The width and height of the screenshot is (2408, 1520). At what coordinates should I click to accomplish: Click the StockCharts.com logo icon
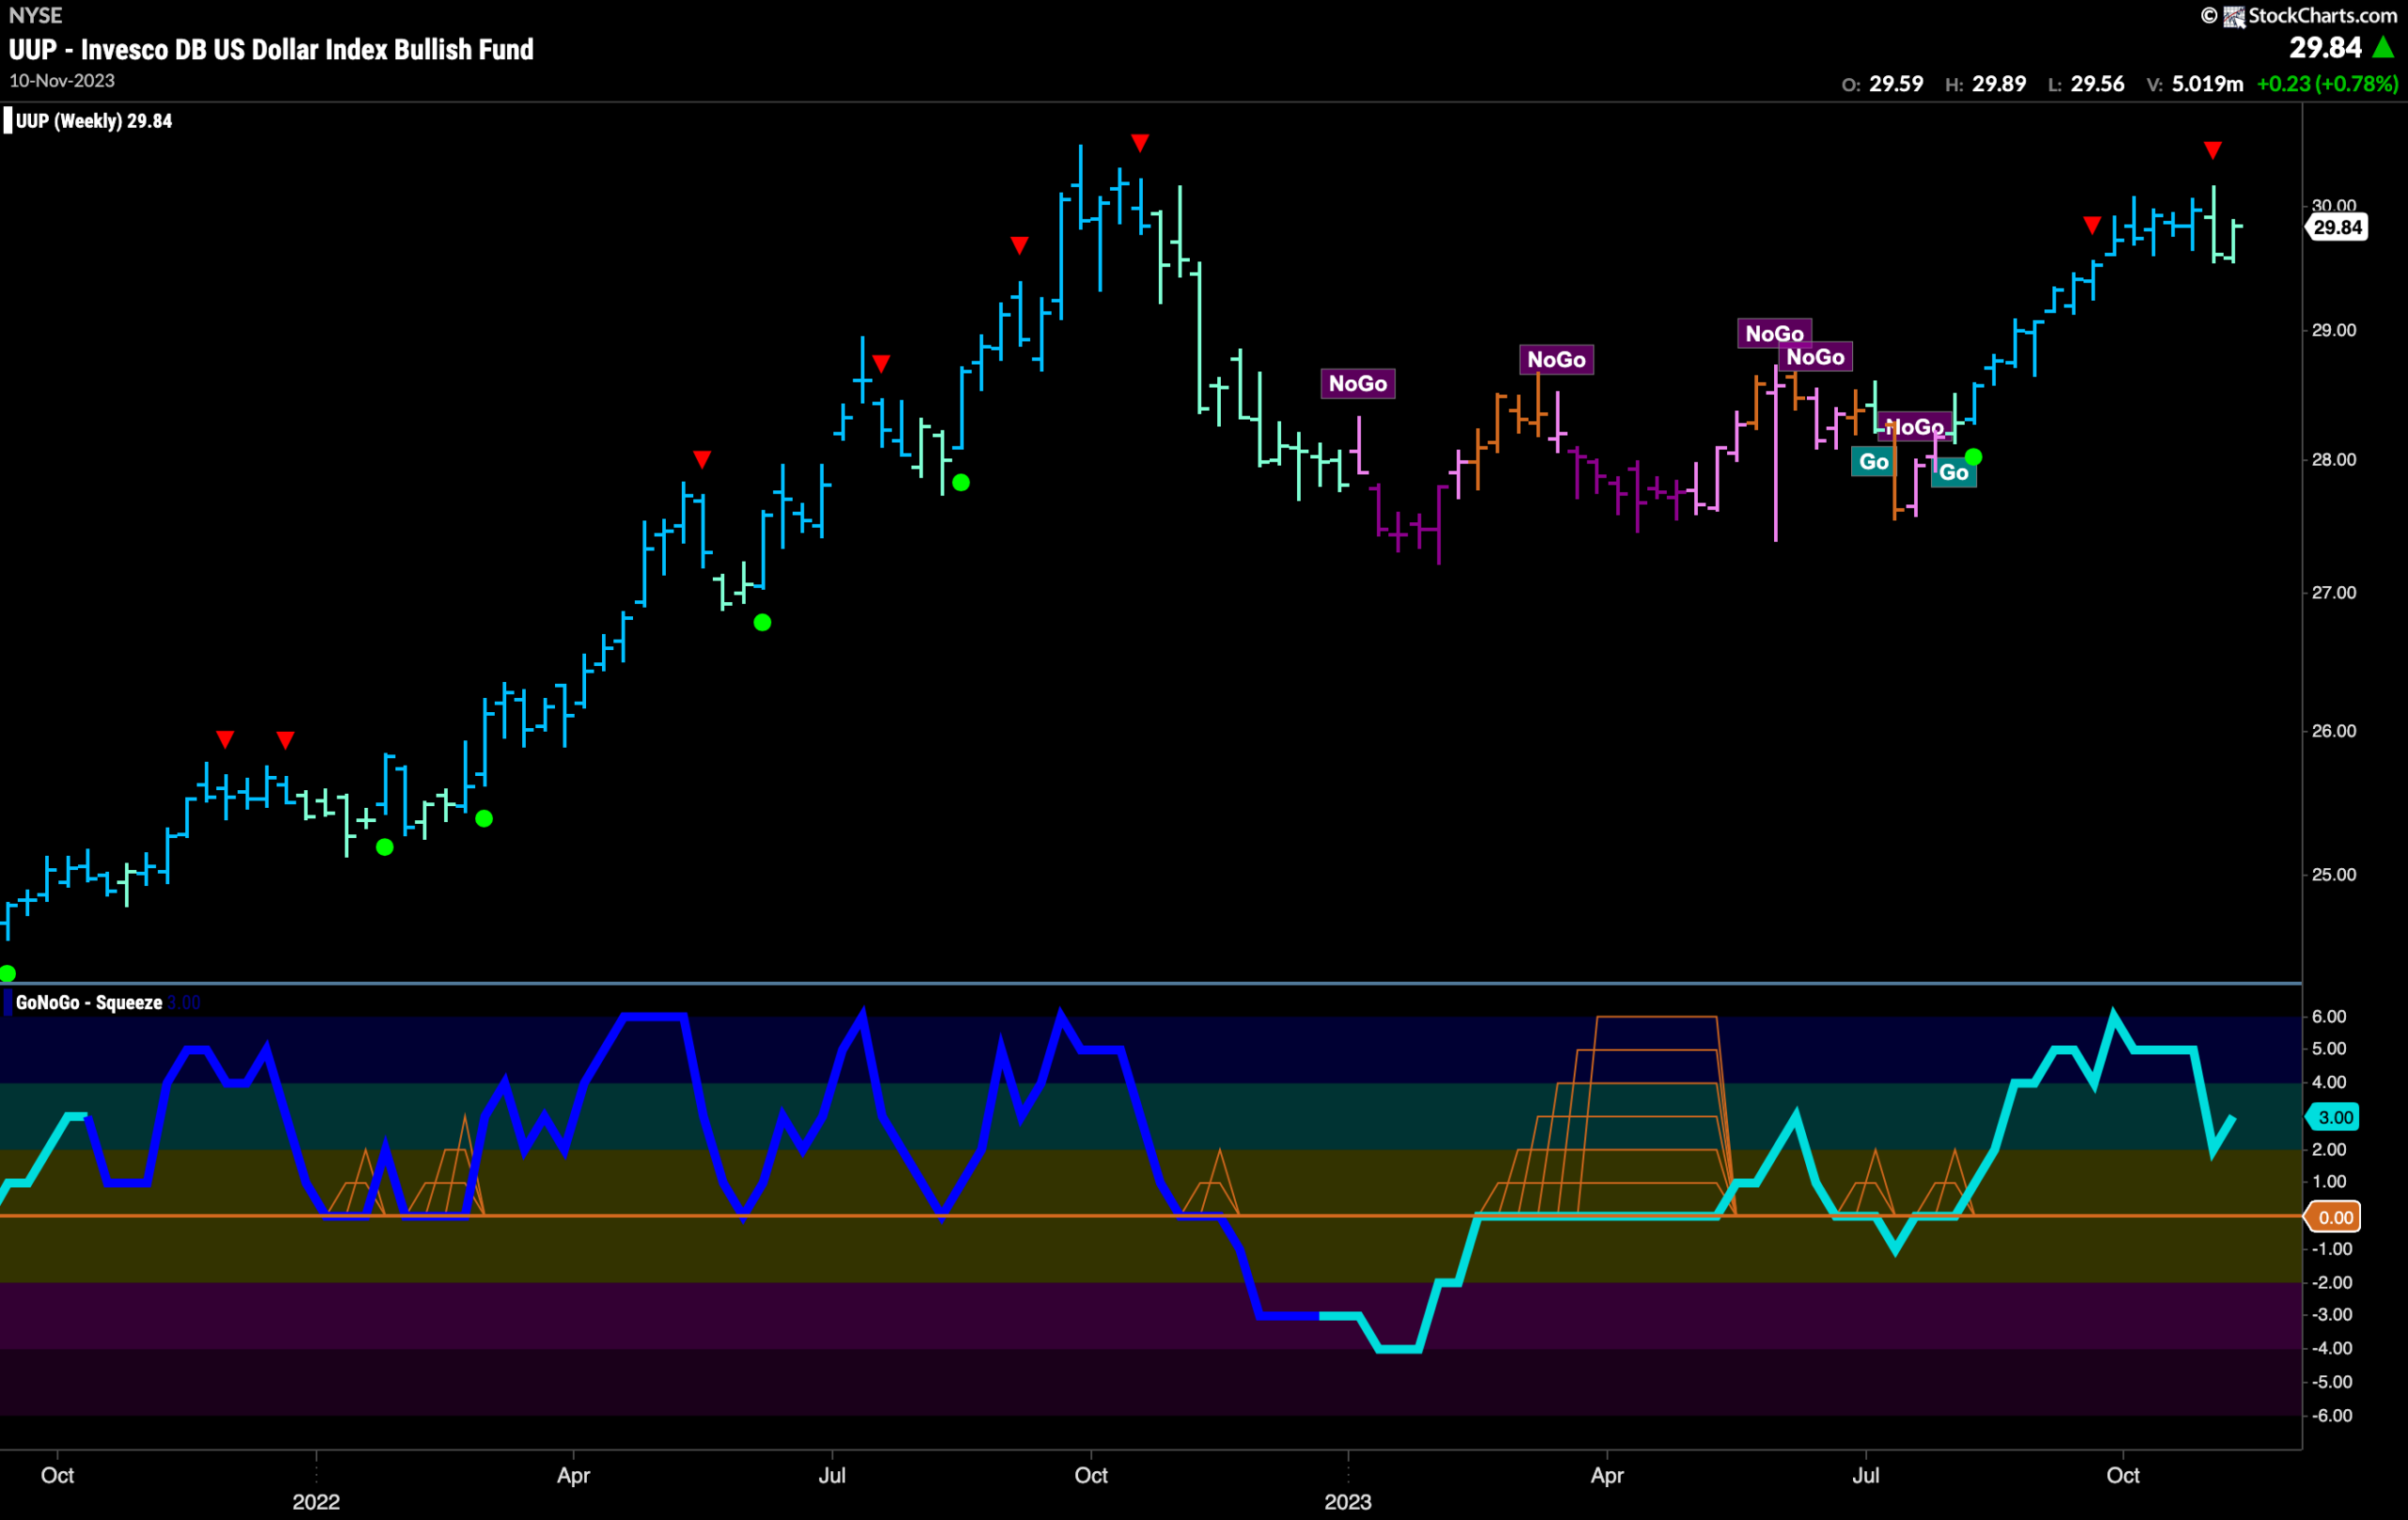click(x=2234, y=16)
